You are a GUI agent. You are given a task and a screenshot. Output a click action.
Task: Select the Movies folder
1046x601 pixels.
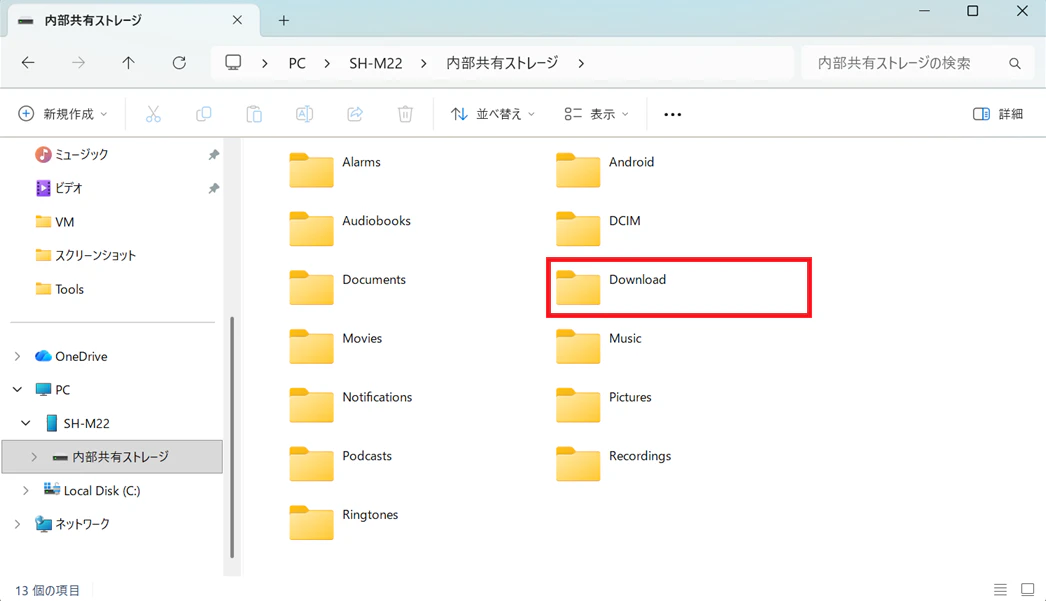click(336, 346)
